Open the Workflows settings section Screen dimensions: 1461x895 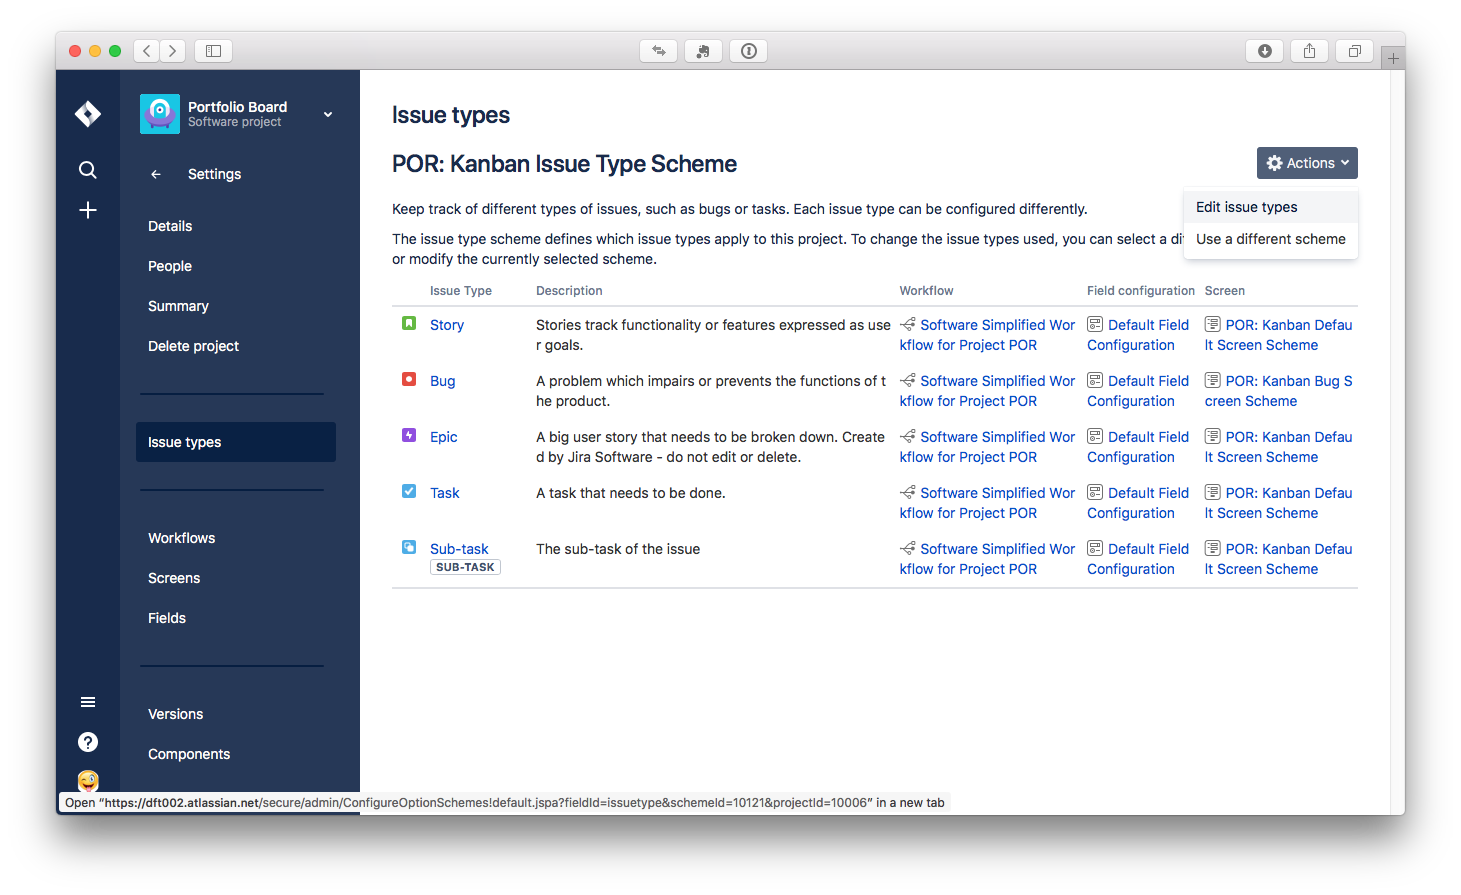coord(181,537)
